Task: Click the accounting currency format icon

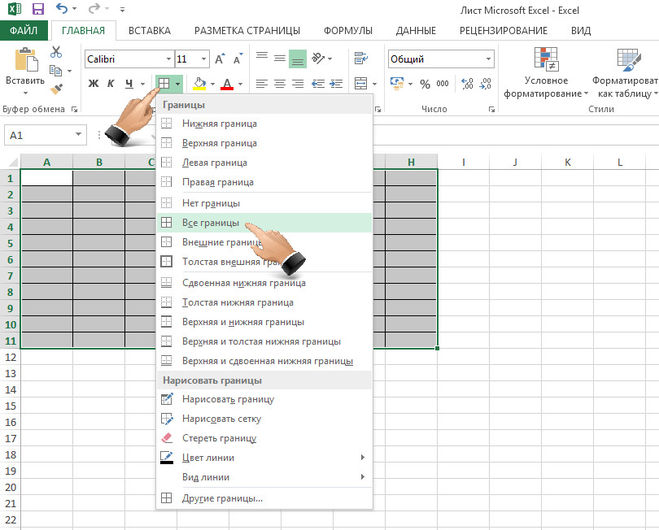Action: (396, 83)
